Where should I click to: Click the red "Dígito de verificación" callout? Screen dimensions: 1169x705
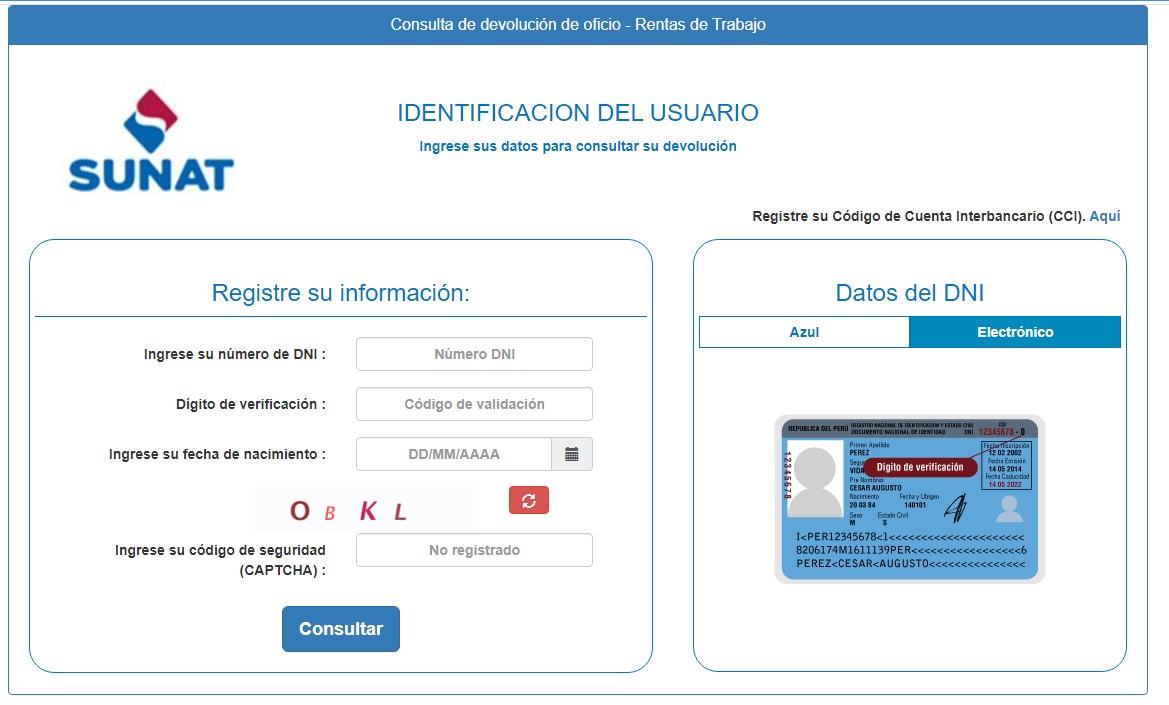coord(919,467)
